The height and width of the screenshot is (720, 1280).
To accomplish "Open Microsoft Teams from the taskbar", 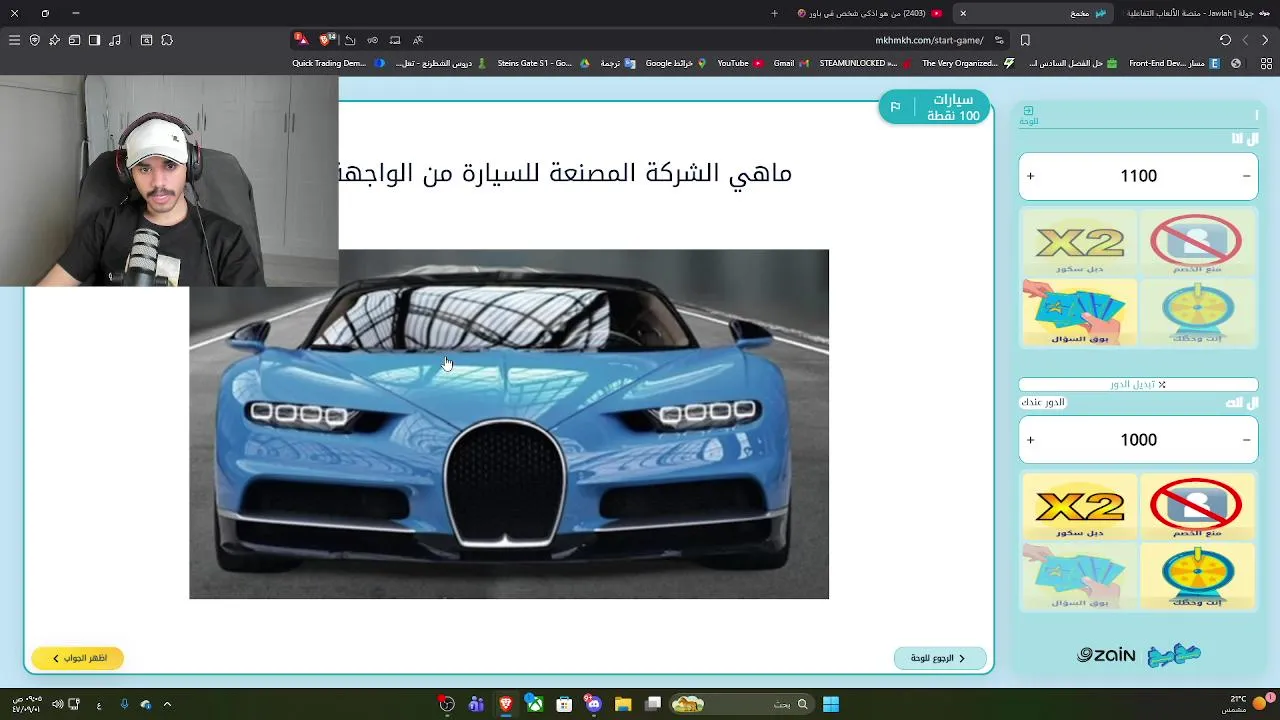I will (476, 704).
